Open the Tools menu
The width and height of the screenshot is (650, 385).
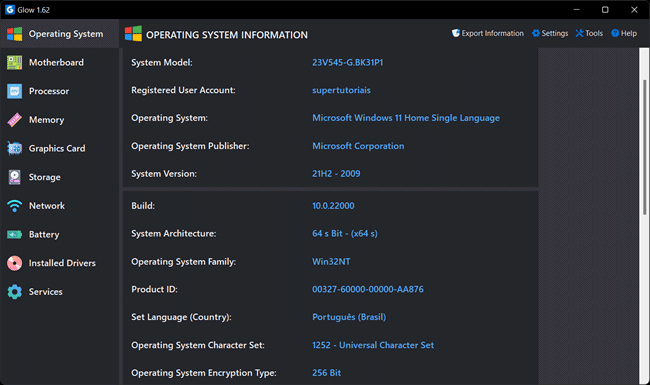coord(589,33)
